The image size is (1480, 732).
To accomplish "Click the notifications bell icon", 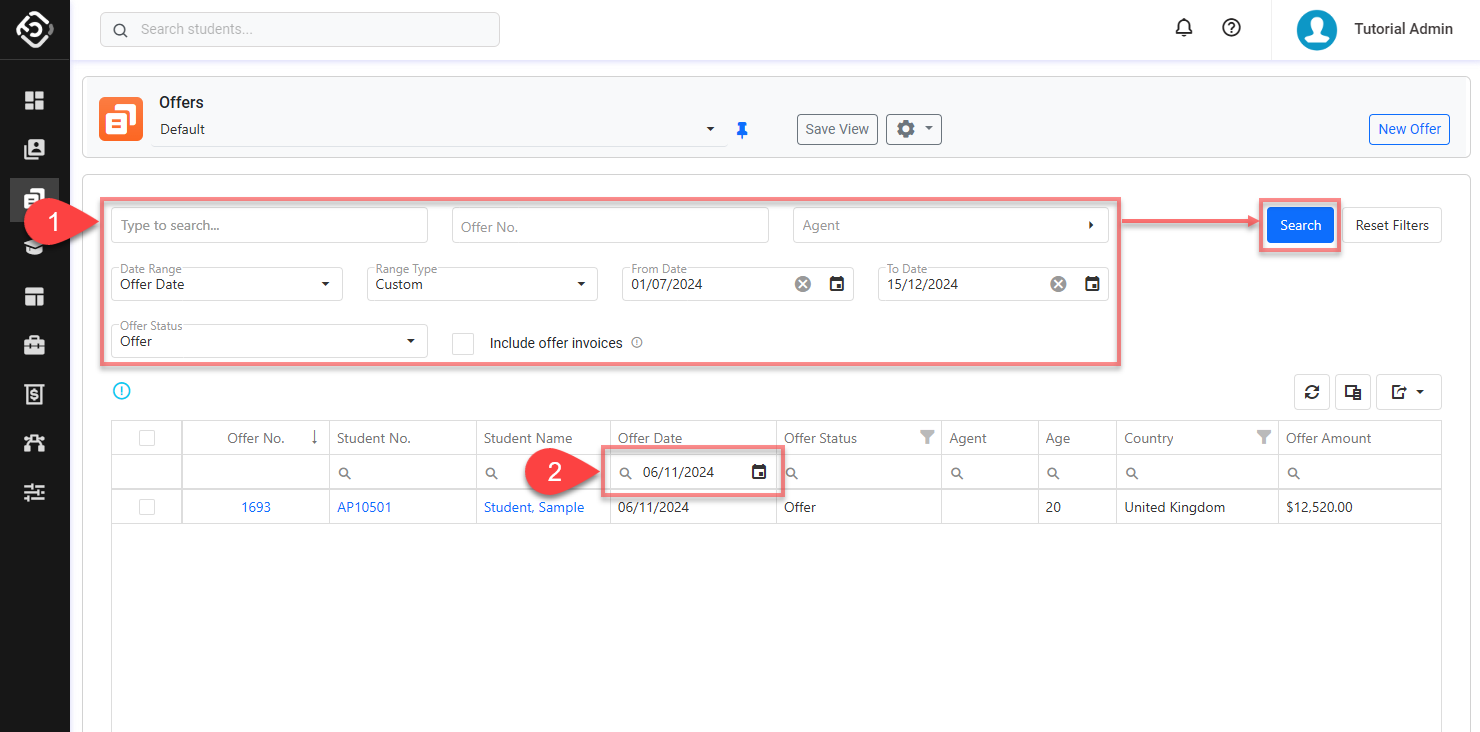I will (x=1184, y=29).
